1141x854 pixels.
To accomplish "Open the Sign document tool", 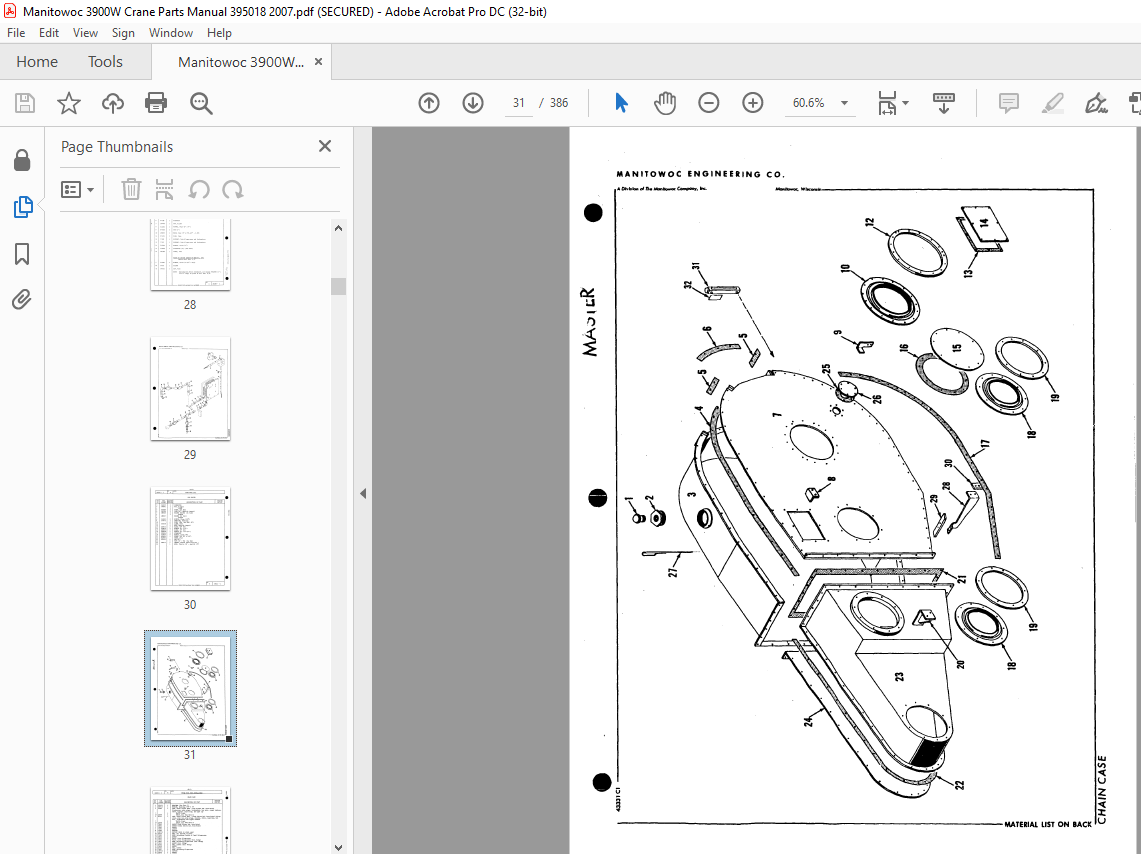I will tap(1096, 103).
